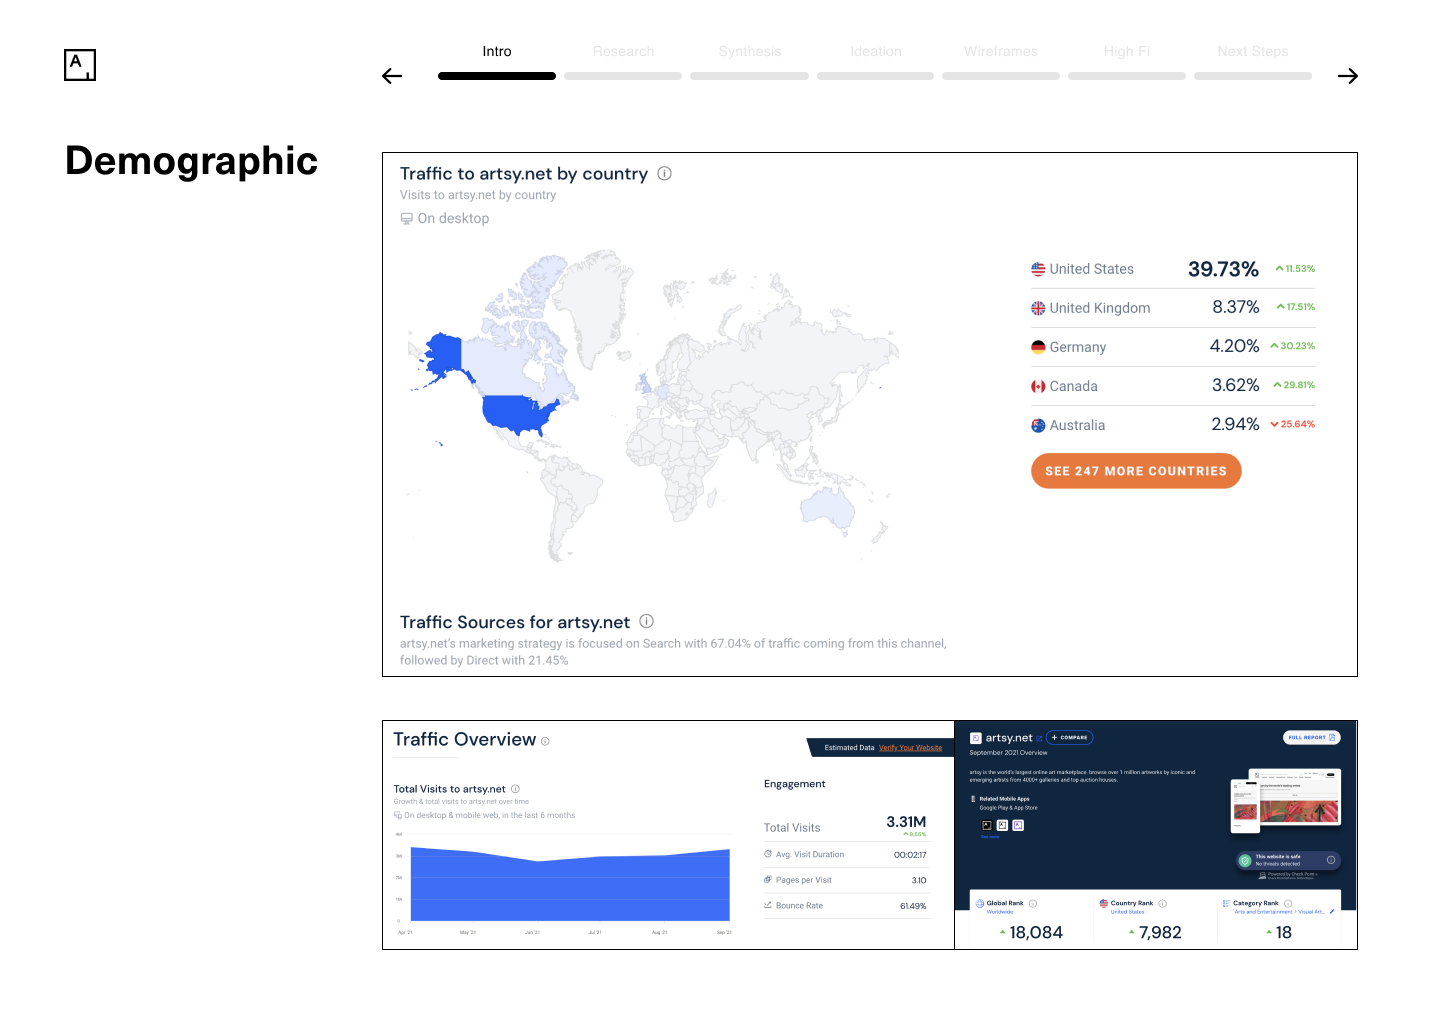The width and height of the screenshot is (1440, 1024).
Task: Click the Country Rank info icon
Action: click(1162, 903)
